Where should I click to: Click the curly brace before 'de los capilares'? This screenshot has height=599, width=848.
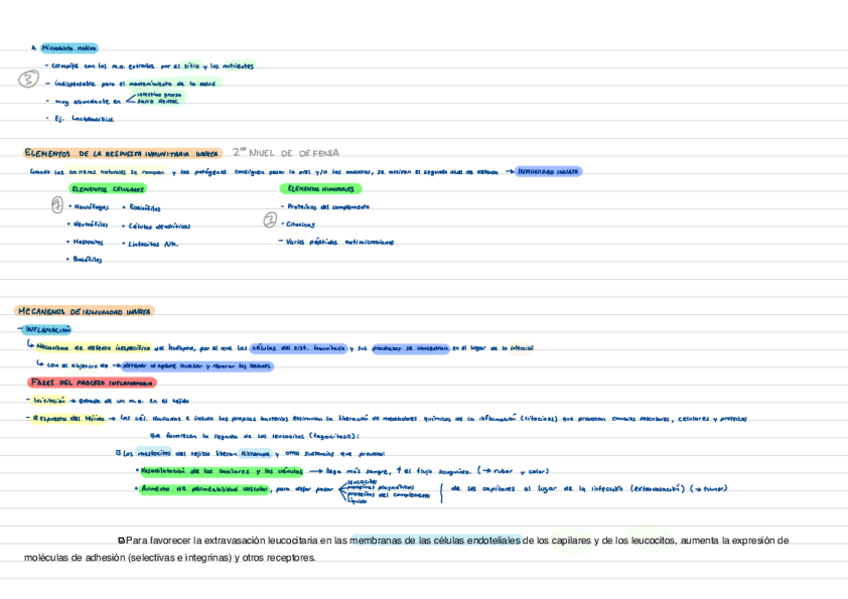point(440,490)
